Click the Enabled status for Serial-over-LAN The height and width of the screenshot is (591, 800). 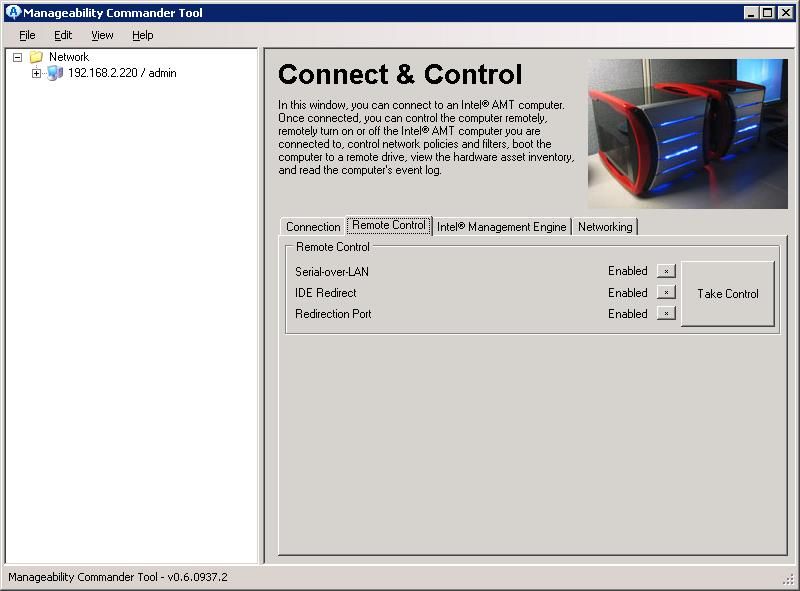628,271
